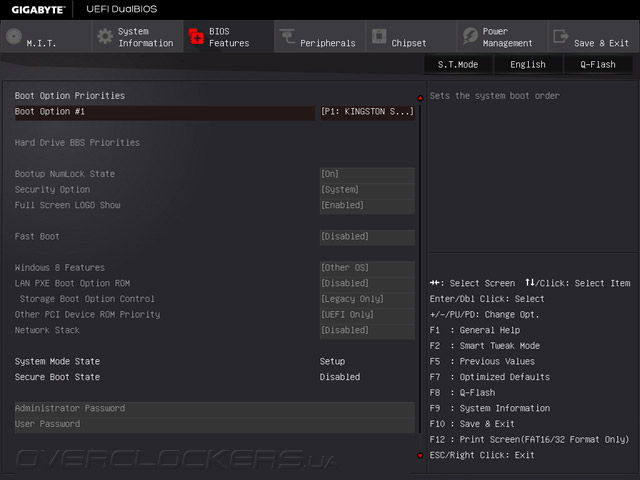The height and width of the screenshot is (480, 640).
Task: Open Boot Option #1 value selector
Action: click(x=367, y=112)
